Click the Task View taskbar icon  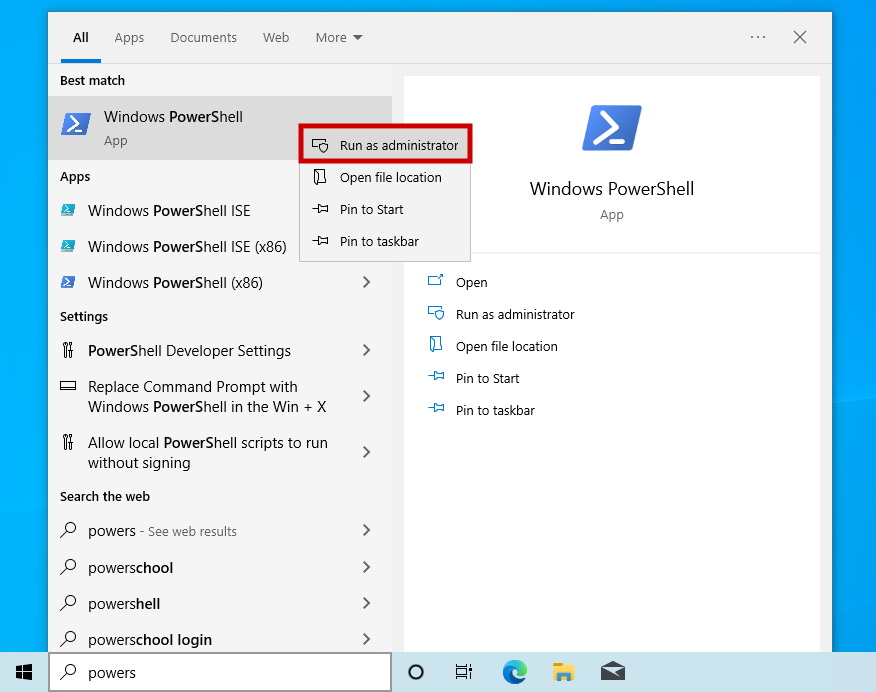(x=464, y=672)
